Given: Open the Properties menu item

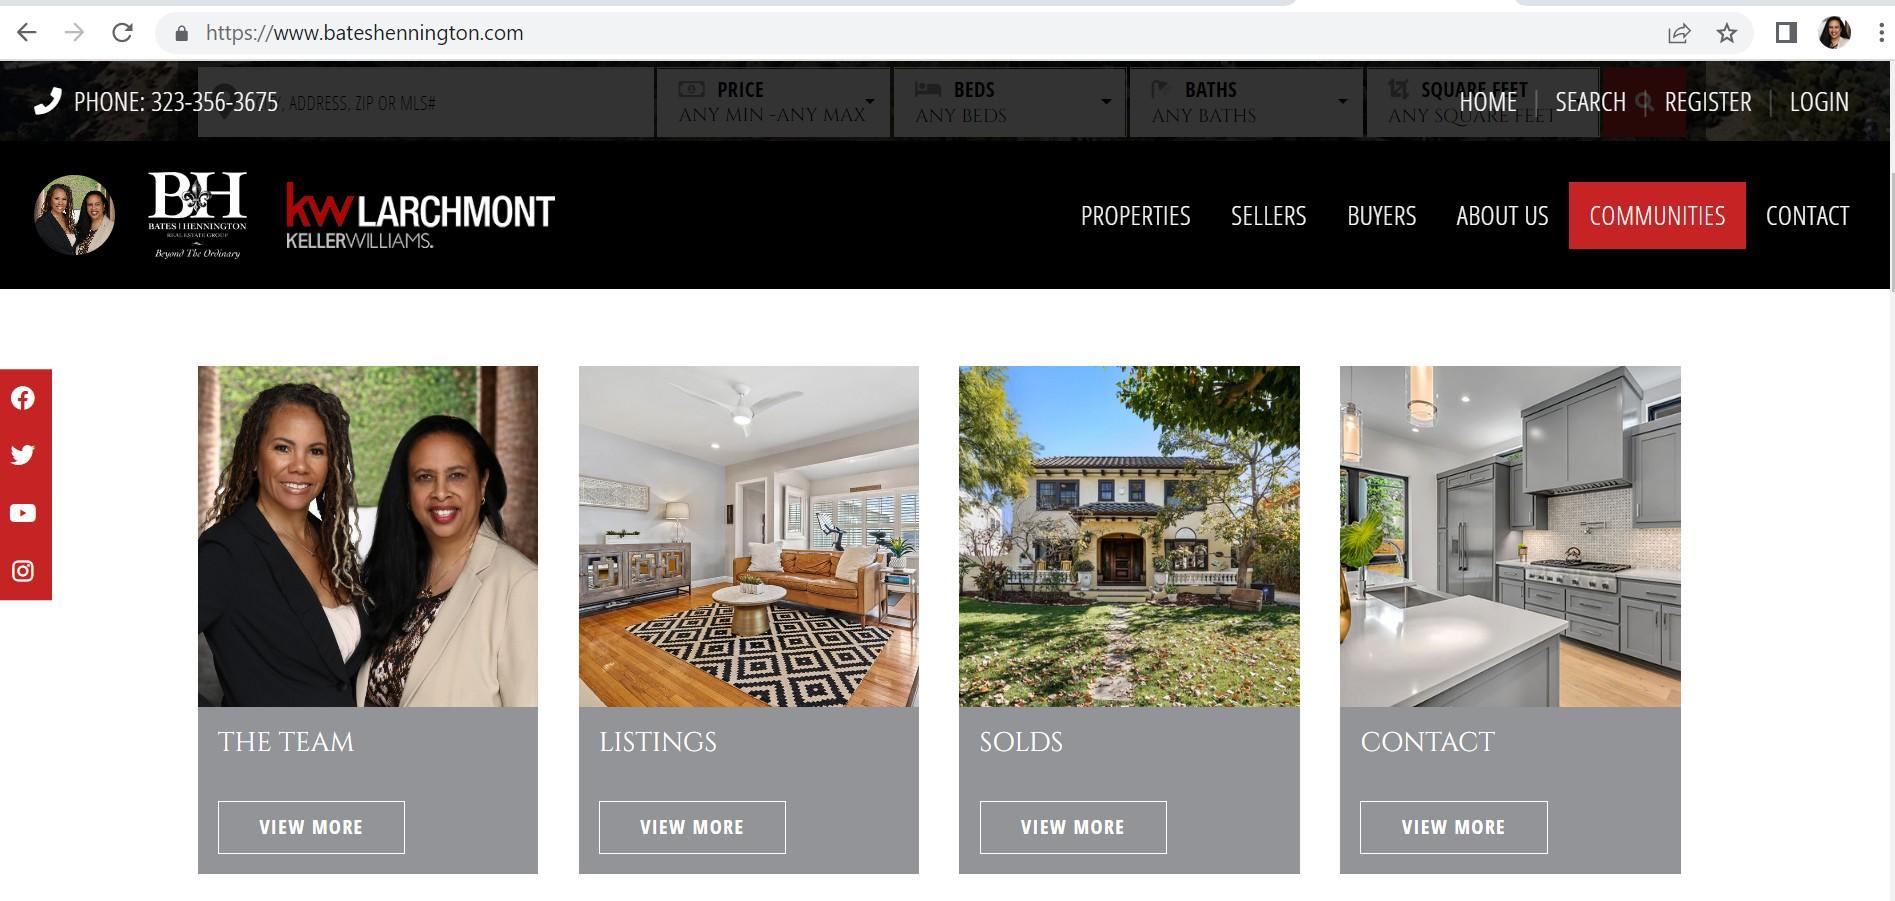Looking at the screenshot, I should click(x=1135, y=216).
